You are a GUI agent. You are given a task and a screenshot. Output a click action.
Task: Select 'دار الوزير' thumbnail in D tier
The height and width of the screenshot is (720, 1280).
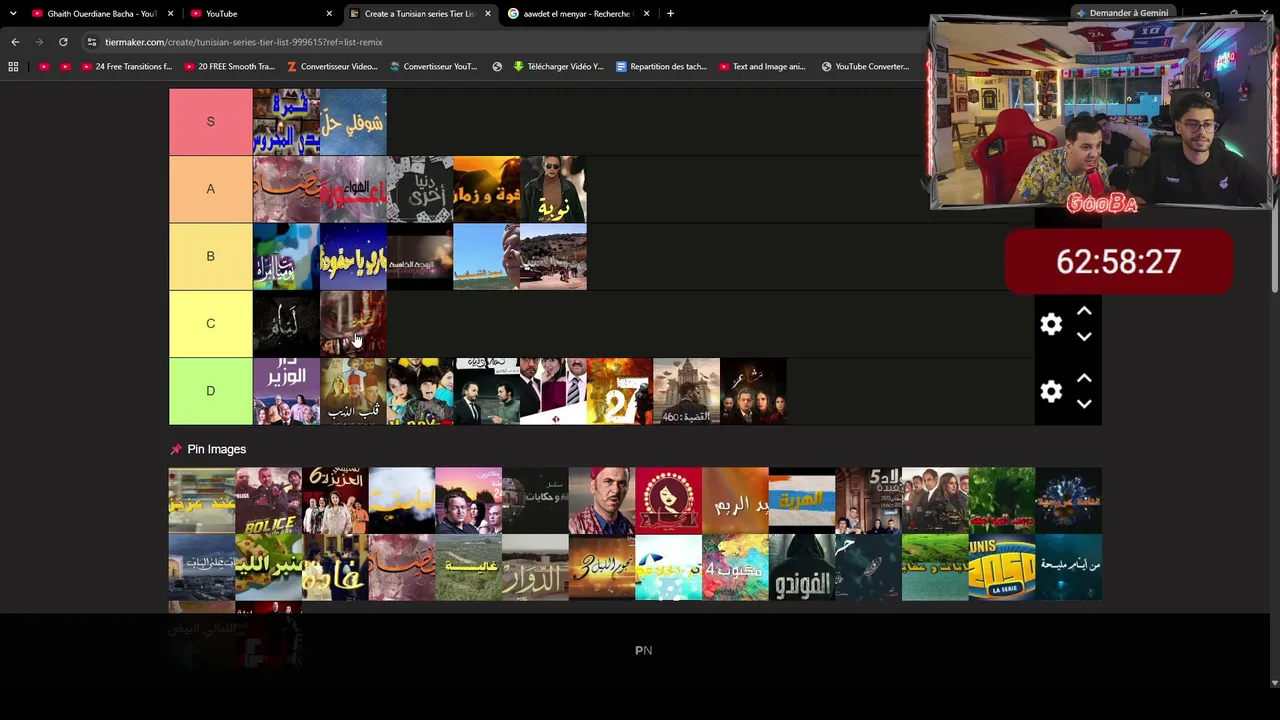[x=286, y=391]
